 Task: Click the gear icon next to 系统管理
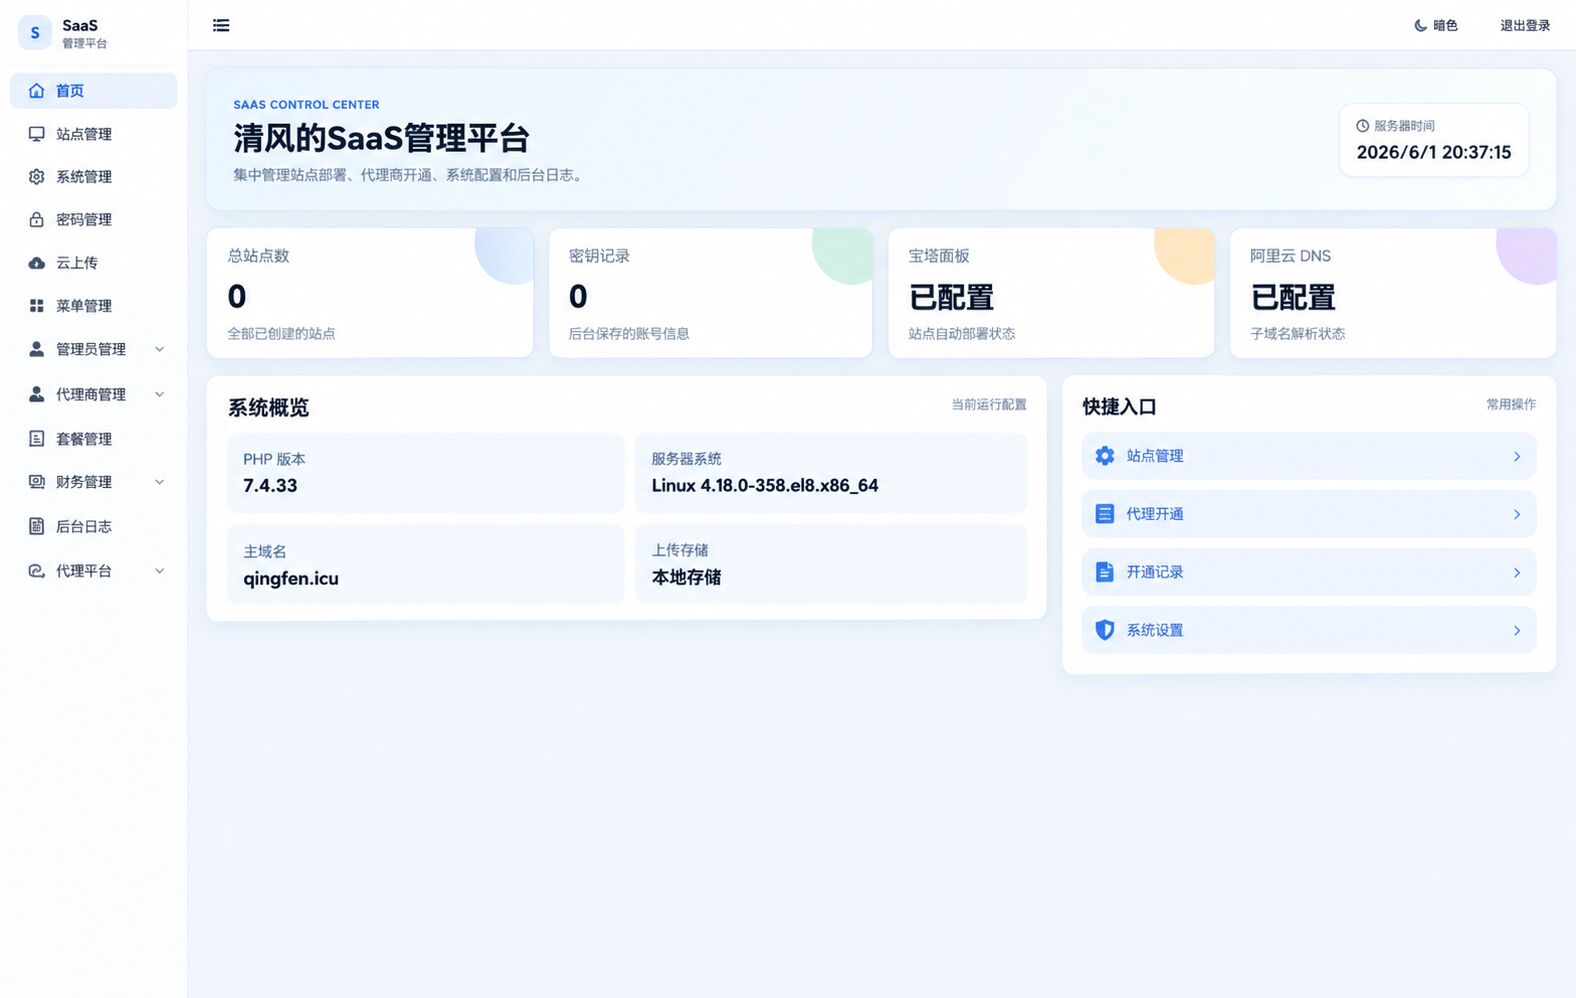pos(37,177)
